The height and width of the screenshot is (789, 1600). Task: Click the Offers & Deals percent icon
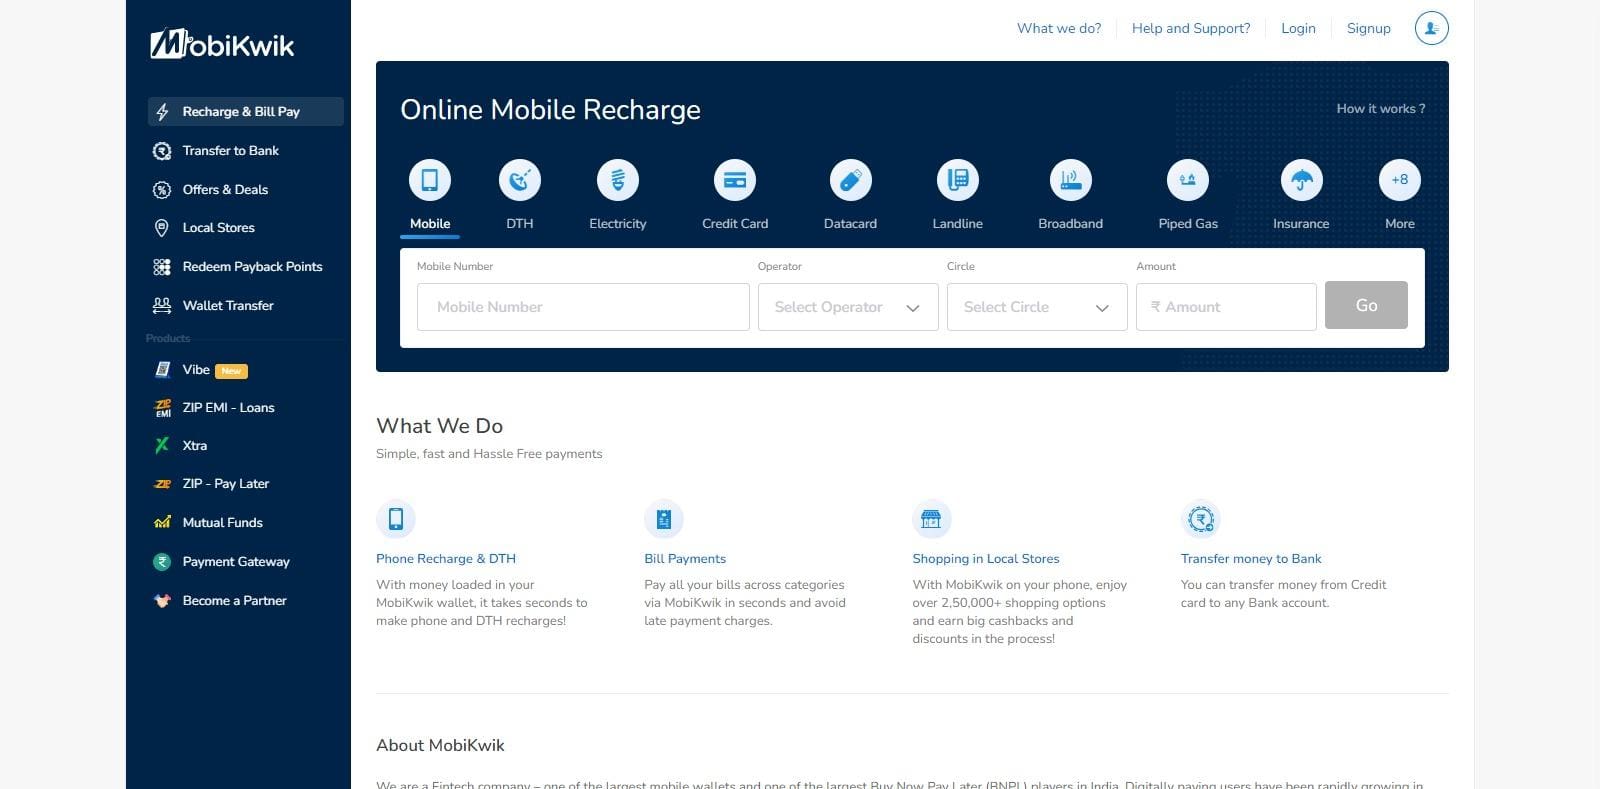pos(162,190)
